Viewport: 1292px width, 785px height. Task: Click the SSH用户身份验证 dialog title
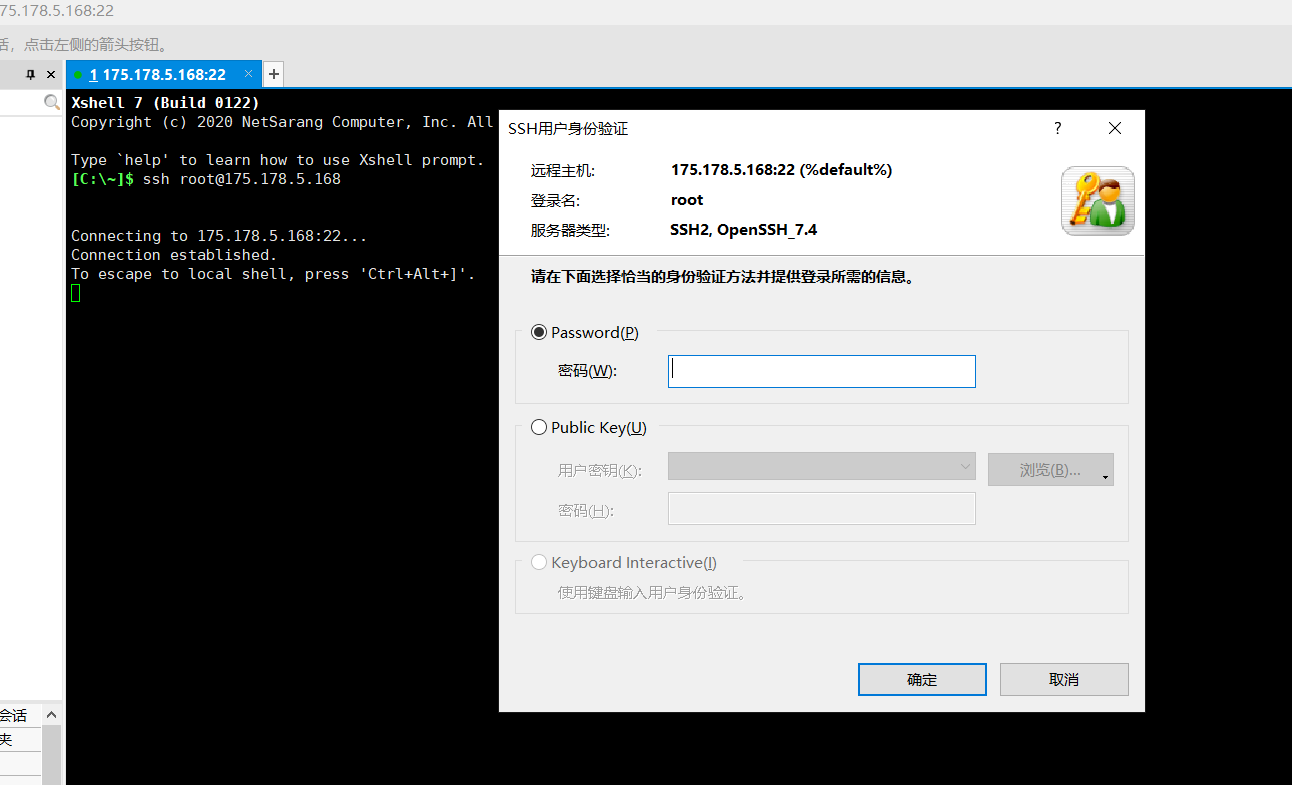coord(568,129)
